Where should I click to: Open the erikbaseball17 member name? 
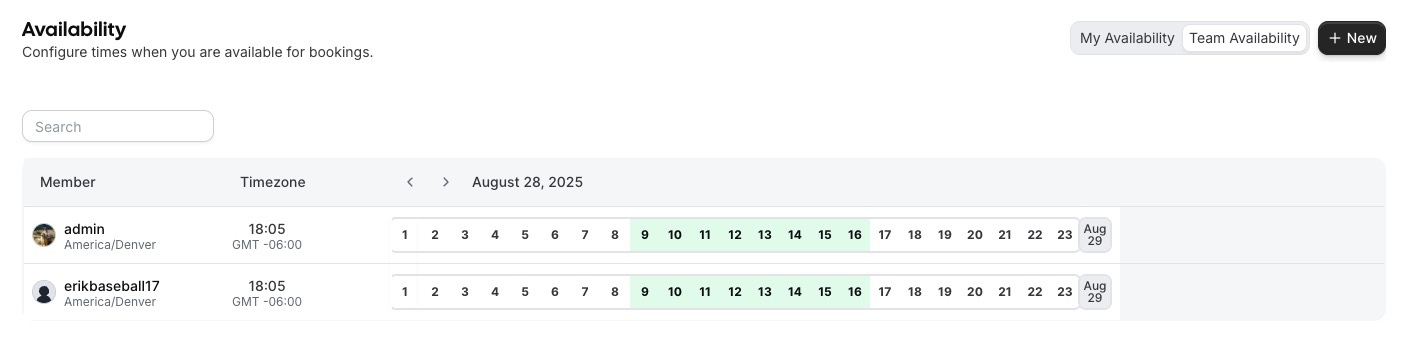pyautogui.click(x=112, y=286)
